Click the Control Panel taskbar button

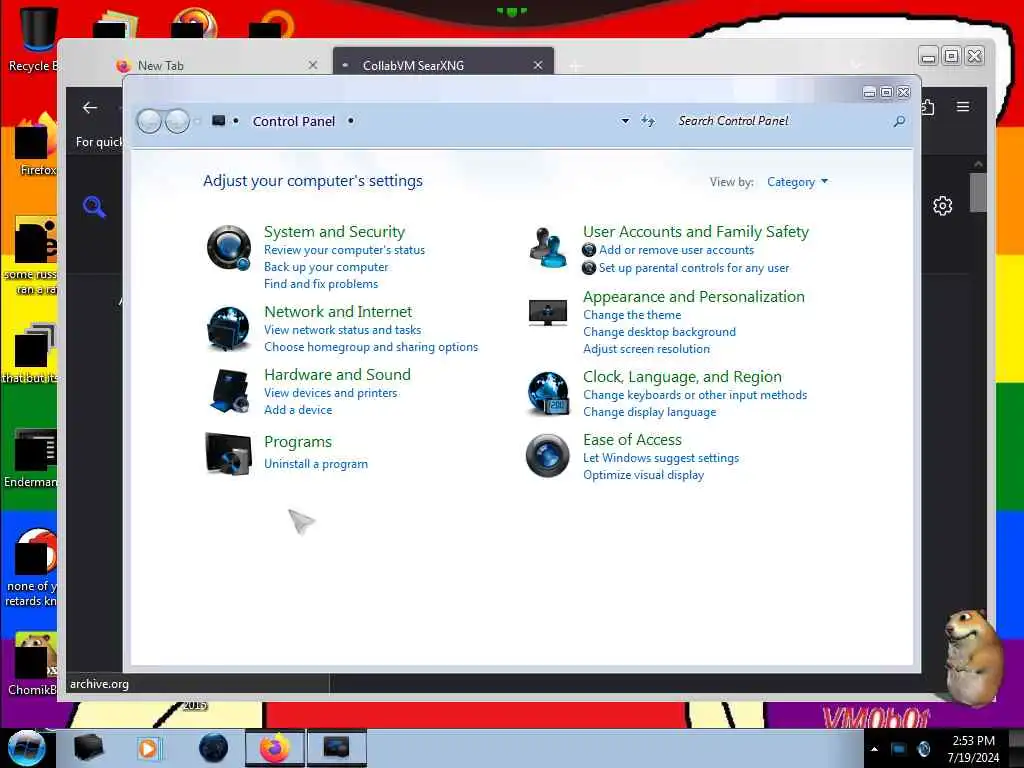coord(336,748)
